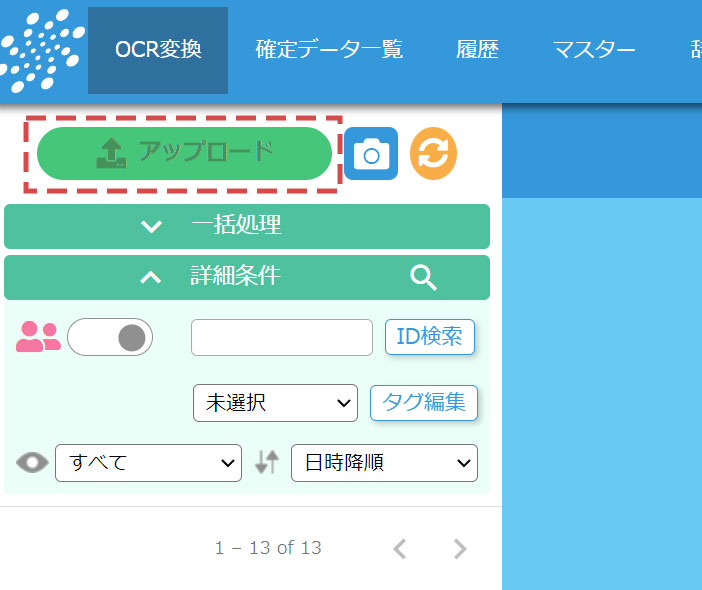The height and width of the screenshot is (590, 702).
Task: Collapse the 詳細条件 section
Action: pyautogui.click(x=150, y=277)
